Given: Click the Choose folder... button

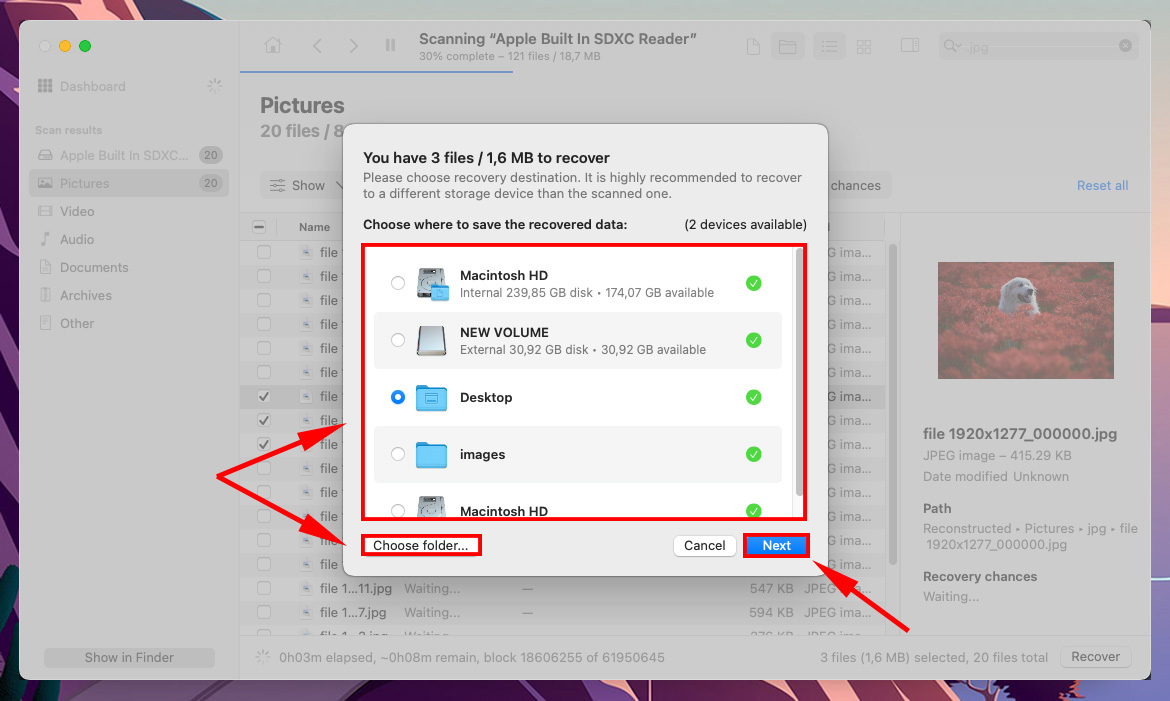Looking at the screenshot, I should pos(420,546).
